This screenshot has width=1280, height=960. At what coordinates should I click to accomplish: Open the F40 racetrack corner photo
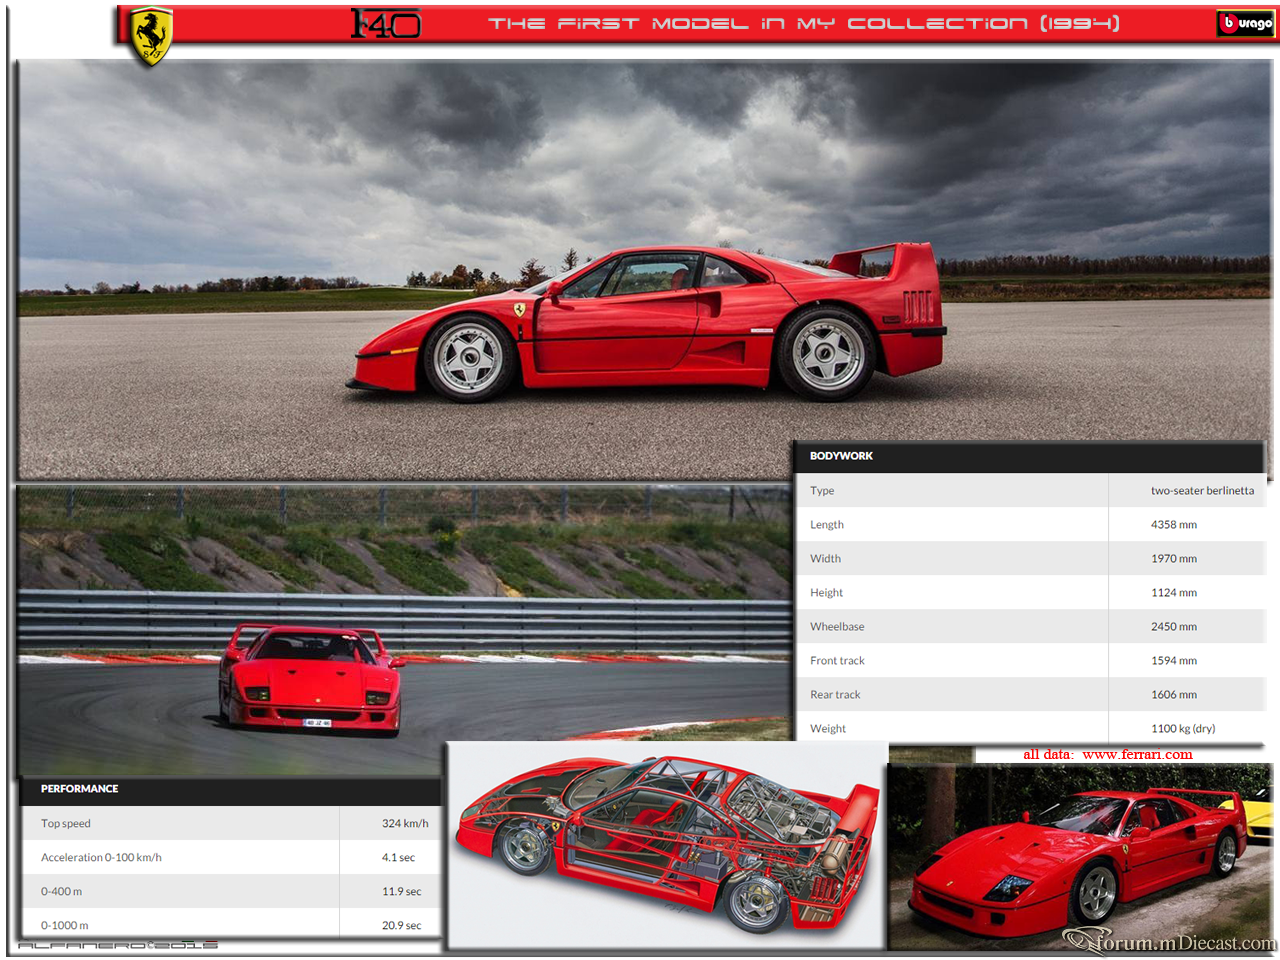pos(404,630)
